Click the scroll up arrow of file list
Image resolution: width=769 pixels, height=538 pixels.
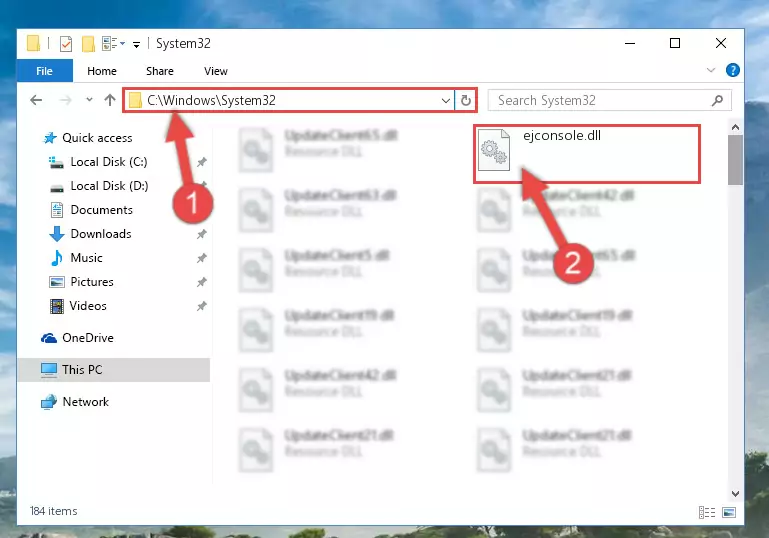pyautogui.click(x=735, y=128)
